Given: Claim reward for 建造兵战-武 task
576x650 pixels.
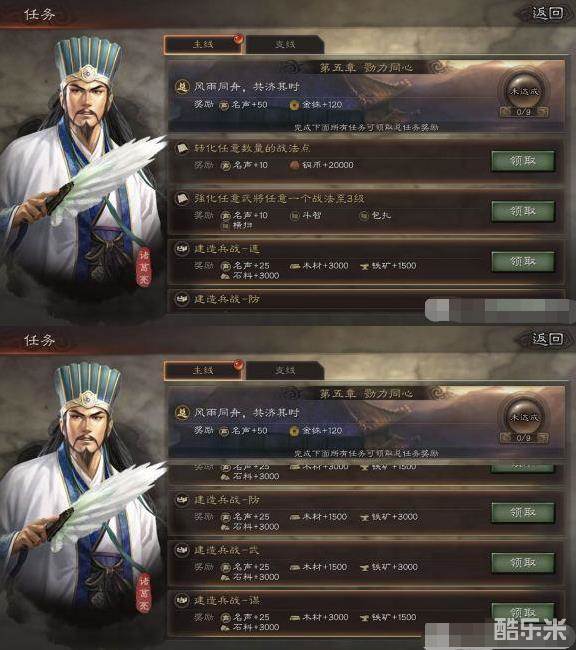Looking at the screenshot, I should click(x=523, y=563).
